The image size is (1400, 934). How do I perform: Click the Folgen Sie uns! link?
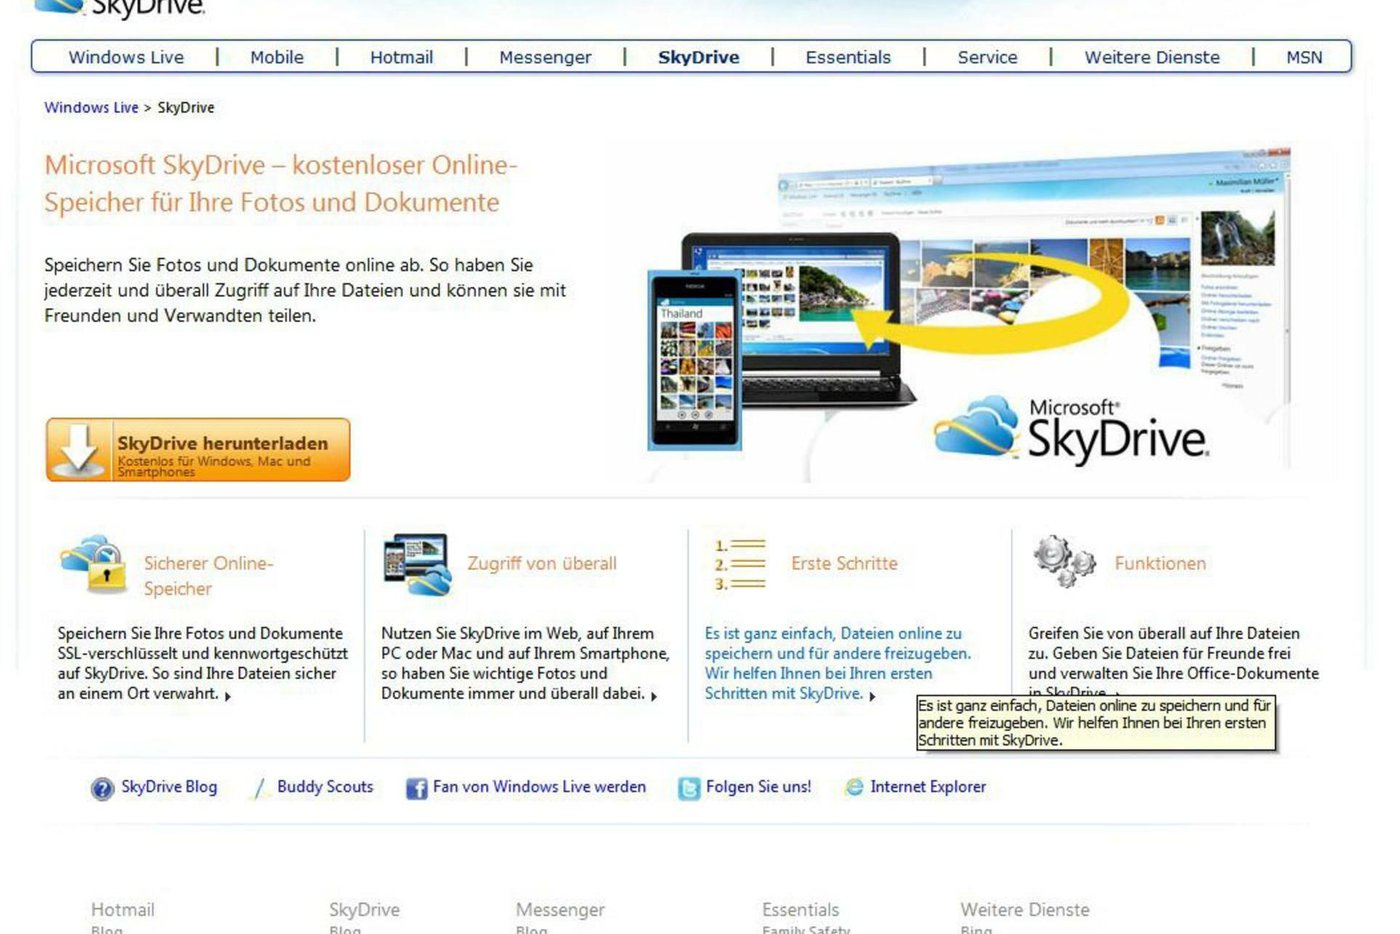(758, 787)
